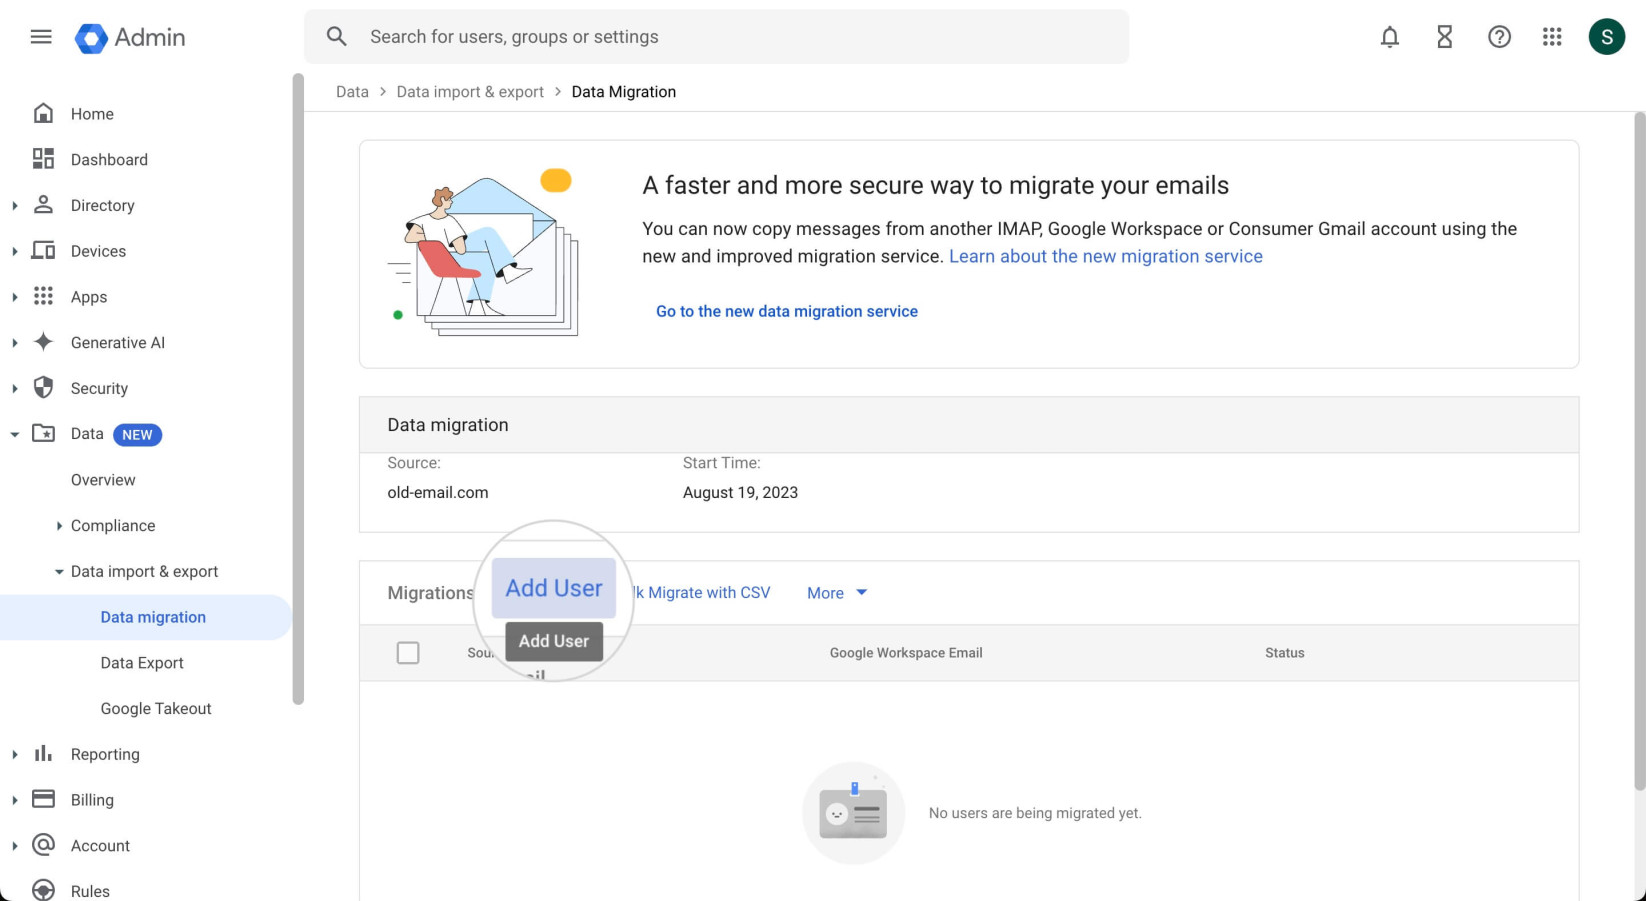Expand the Compliance section
1646x901 pixels.
point(58,525)
